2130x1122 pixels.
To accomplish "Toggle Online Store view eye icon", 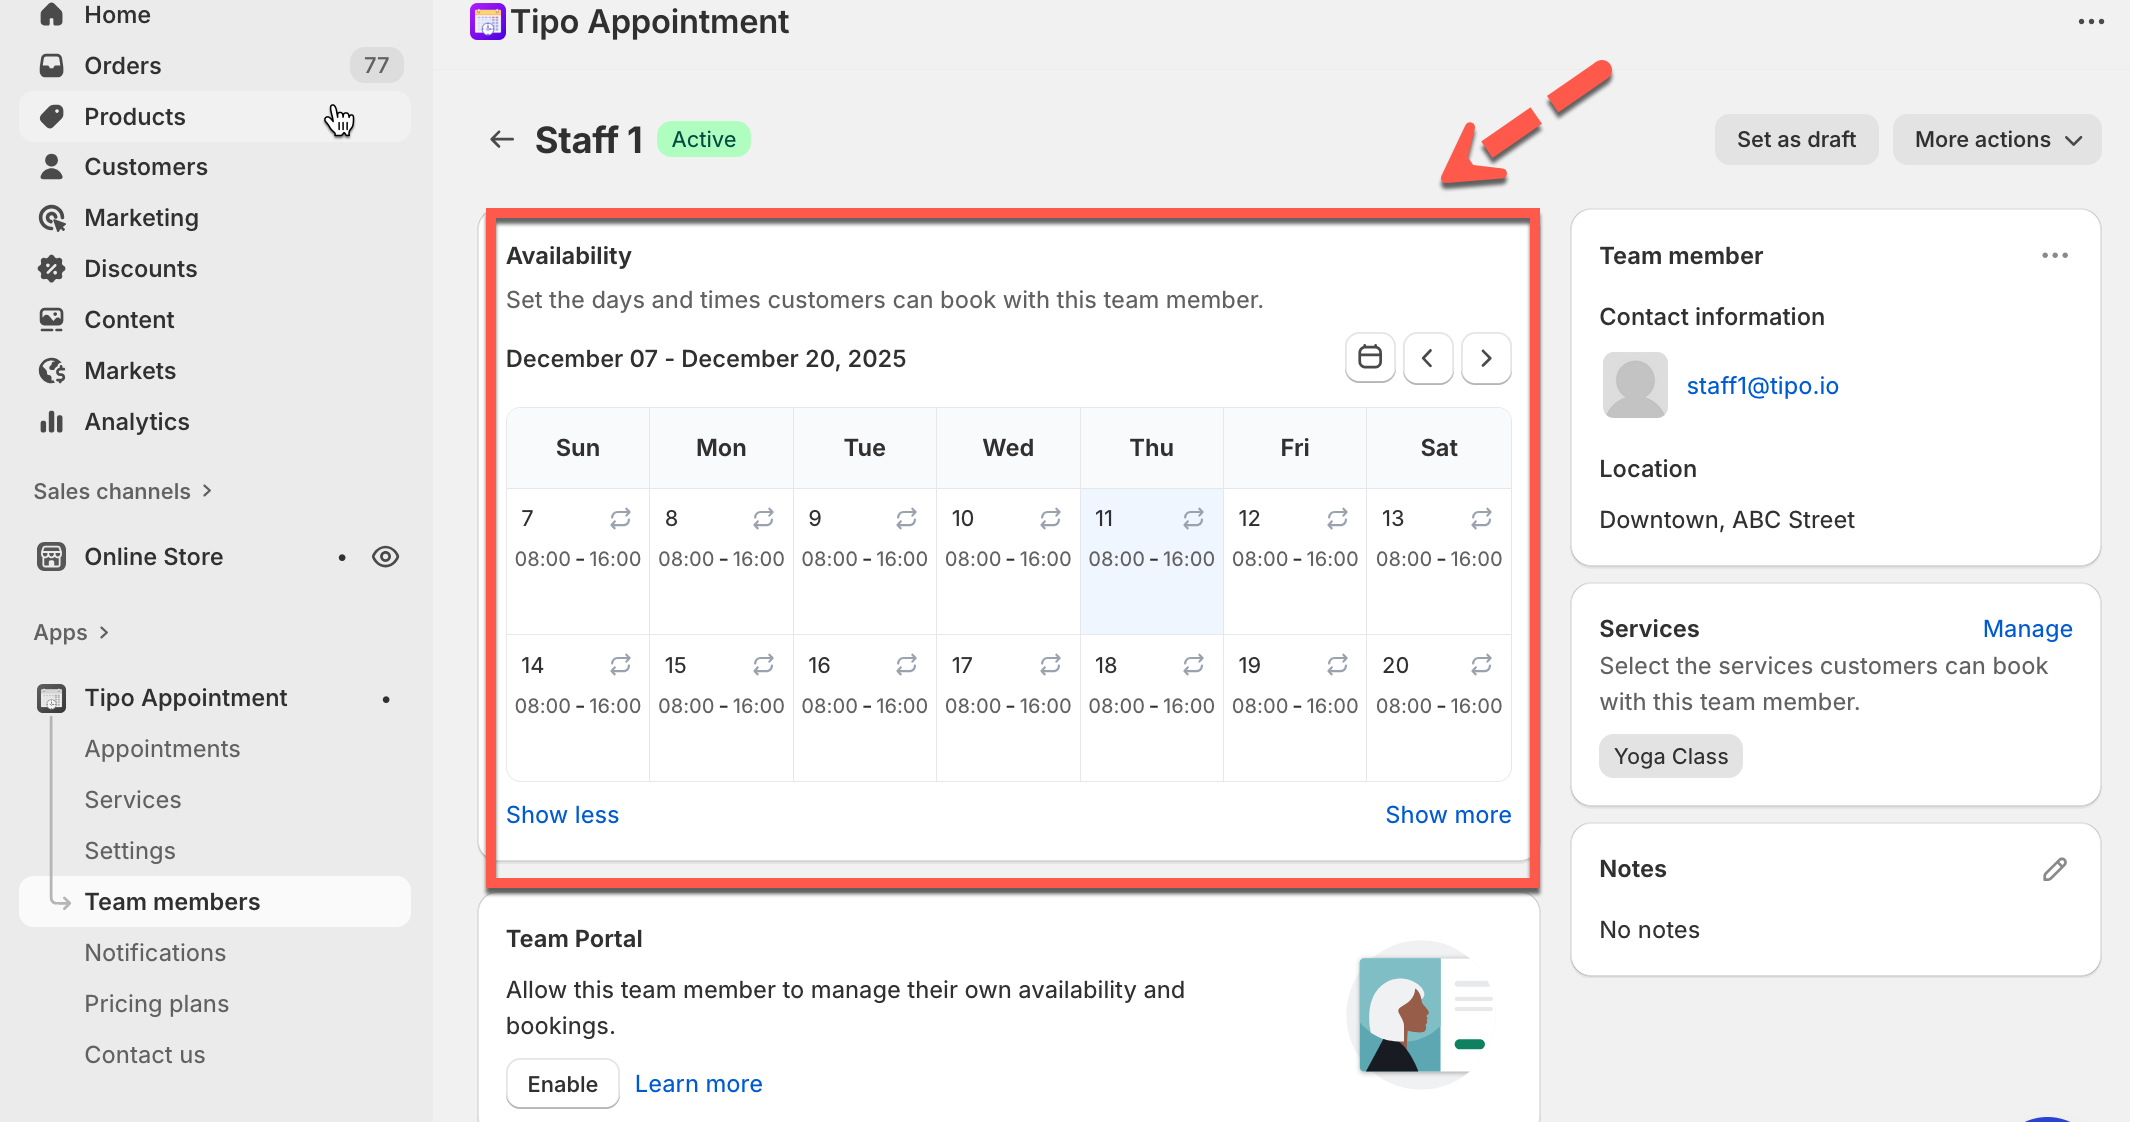I will tap(385, 557).
